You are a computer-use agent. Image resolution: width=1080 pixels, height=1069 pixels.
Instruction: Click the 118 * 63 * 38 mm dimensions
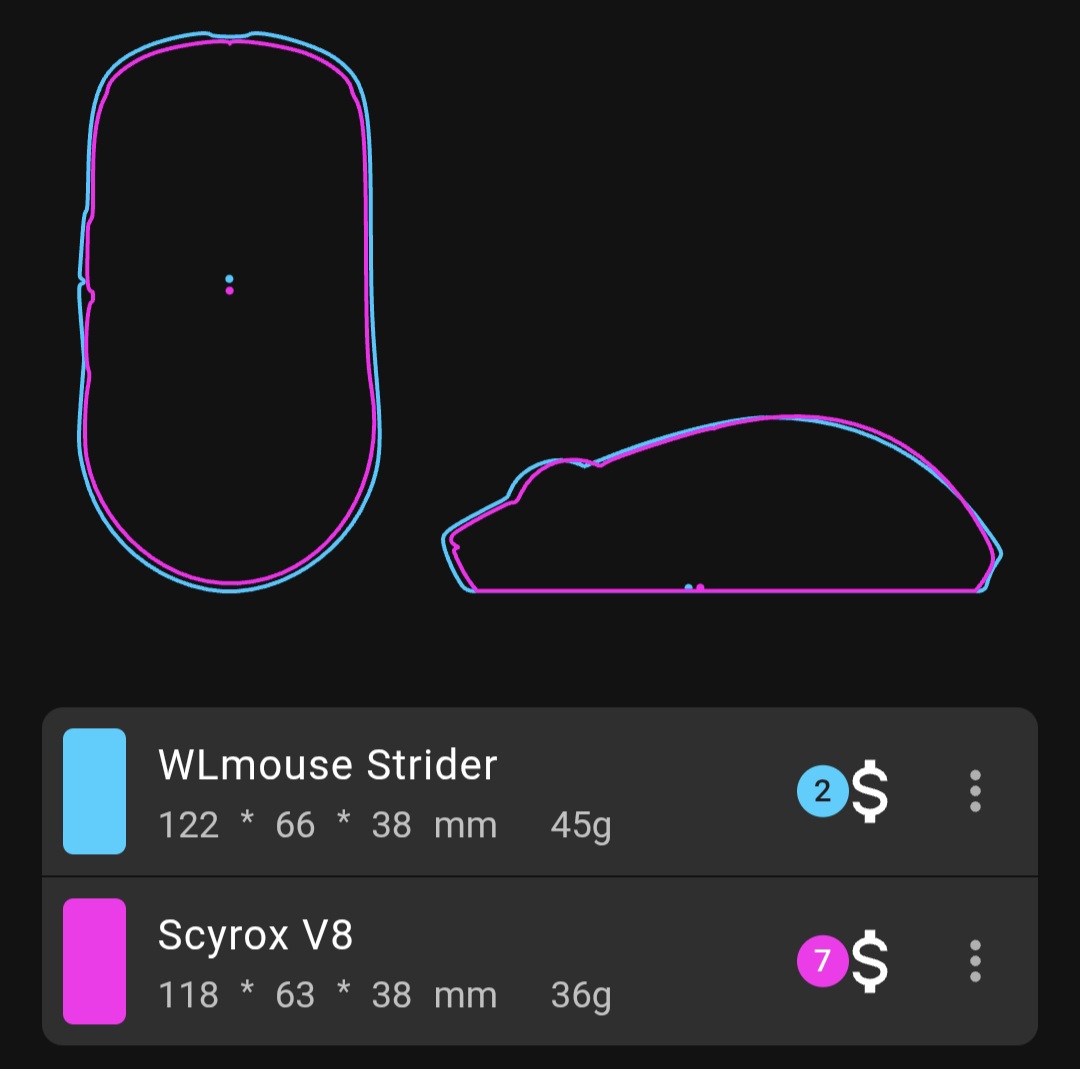[328, 996]
